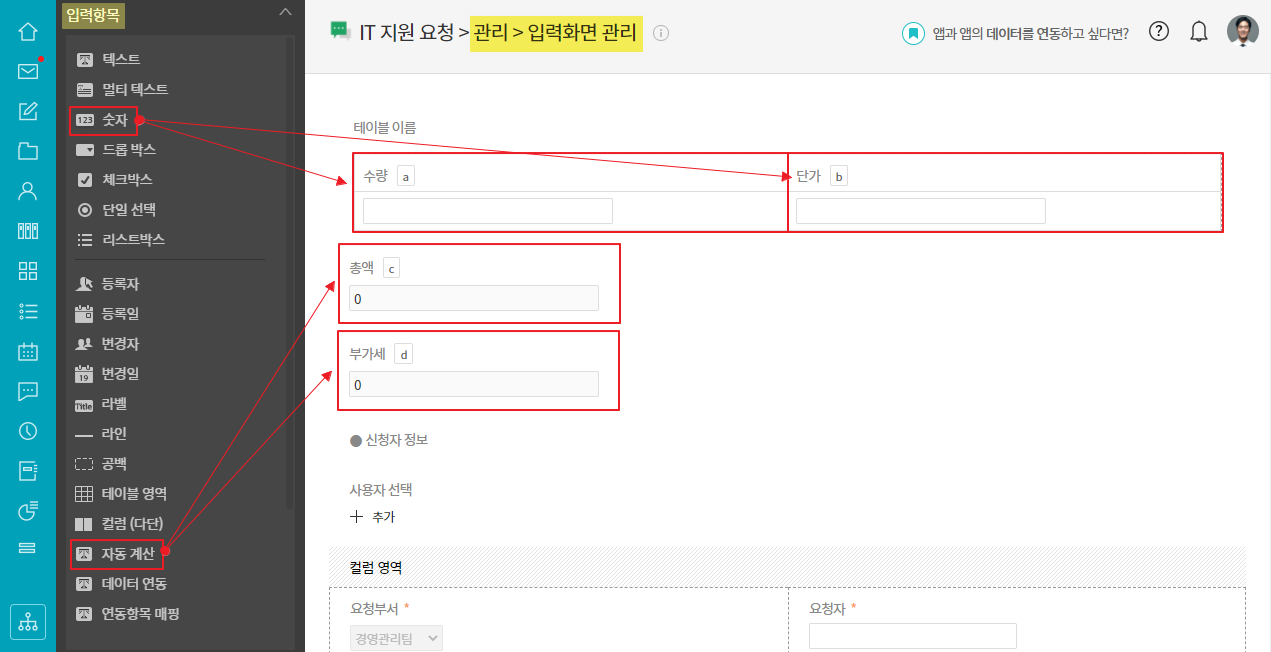Open the help question mark icon

coord(1159,31)
